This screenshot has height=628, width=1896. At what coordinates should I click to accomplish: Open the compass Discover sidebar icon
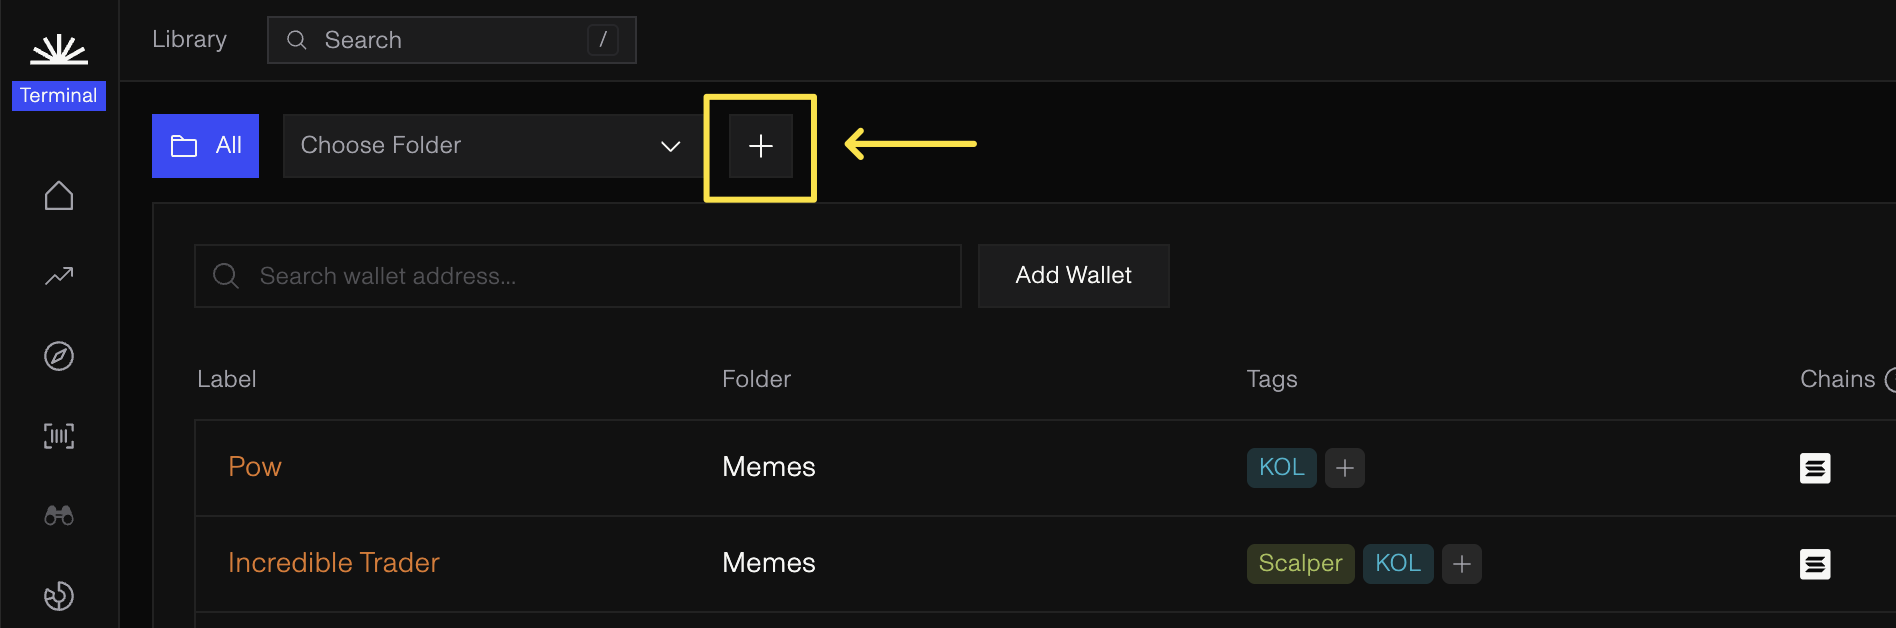[x=59, y=356]
